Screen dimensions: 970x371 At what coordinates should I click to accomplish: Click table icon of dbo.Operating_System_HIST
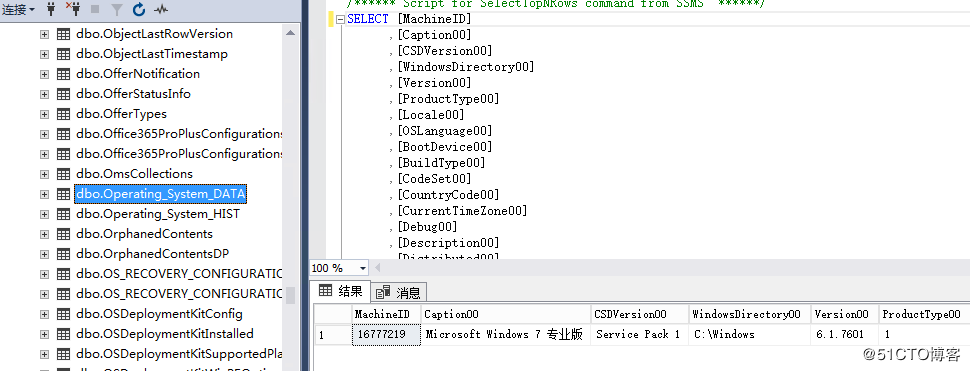click(63, 214)
